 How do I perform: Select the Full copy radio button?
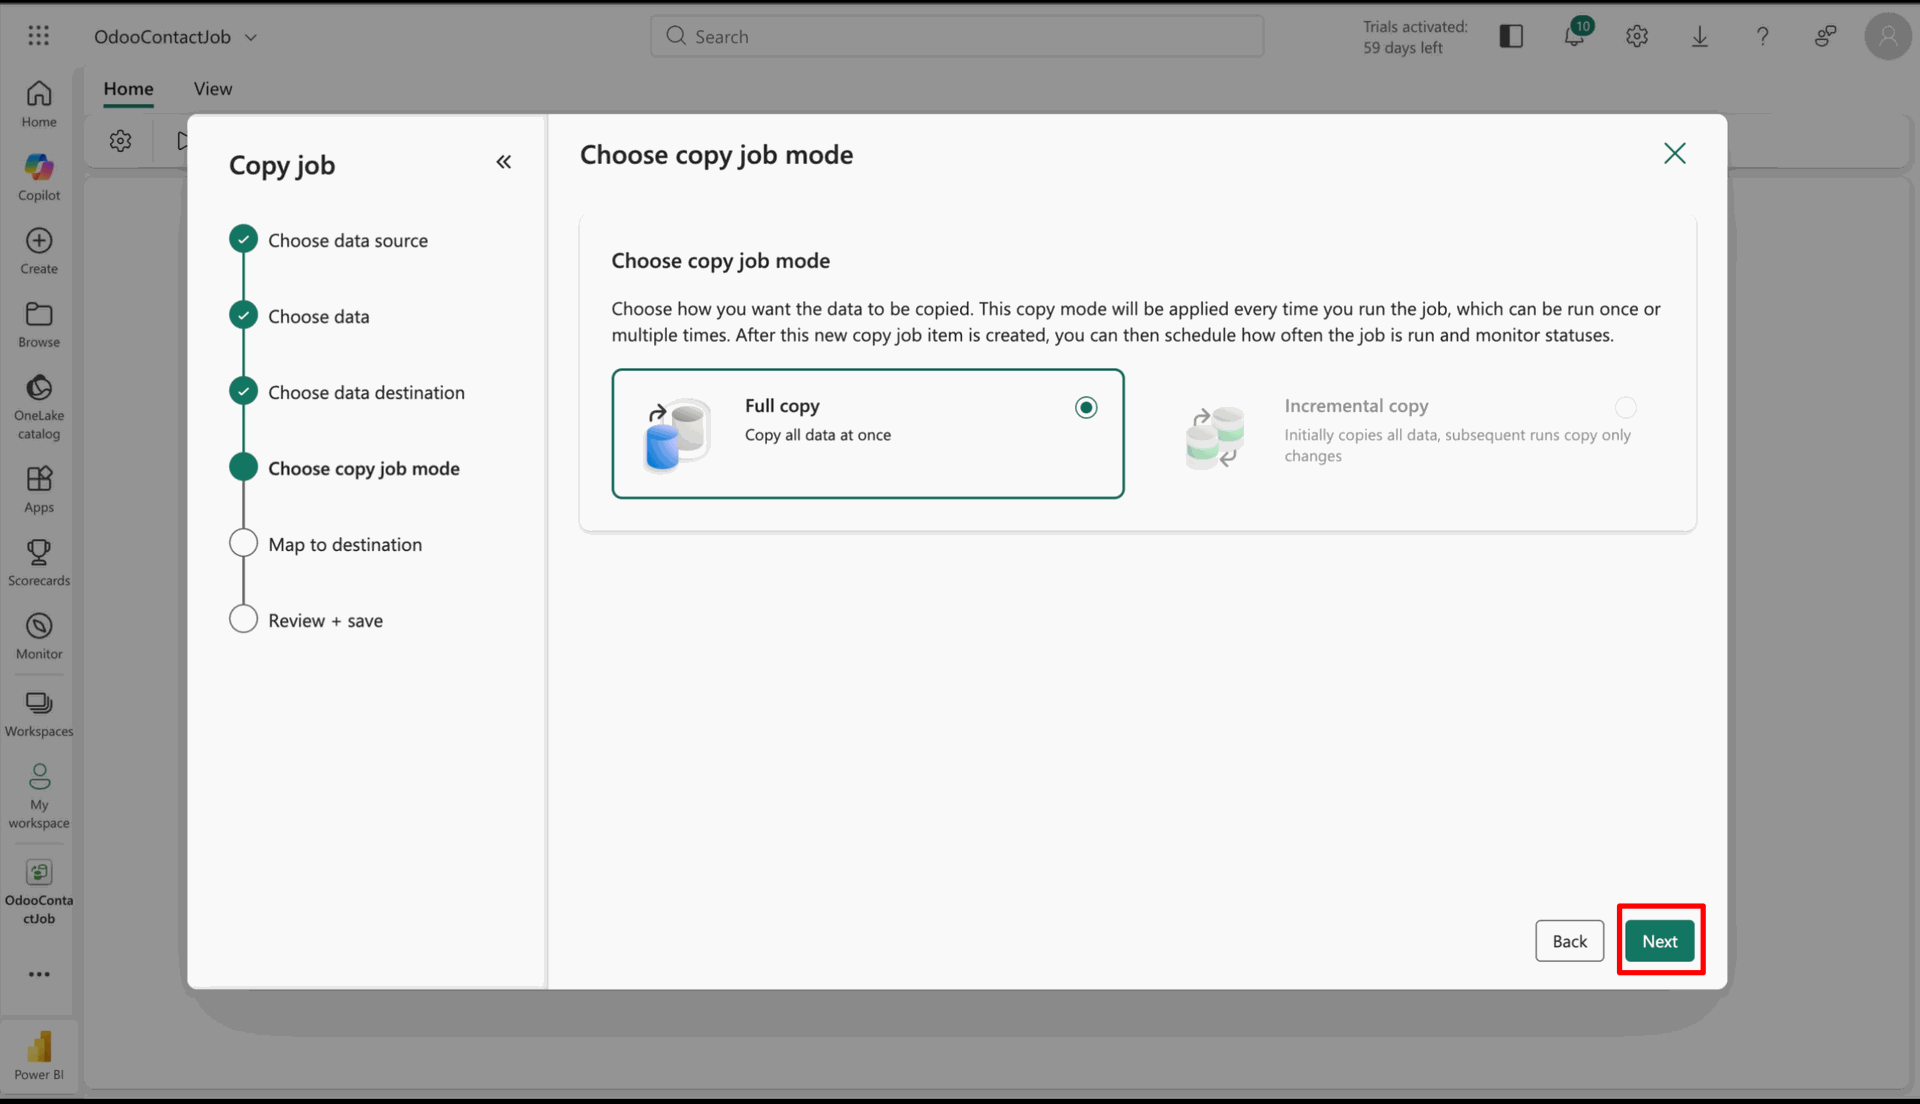click(1086, 407)
